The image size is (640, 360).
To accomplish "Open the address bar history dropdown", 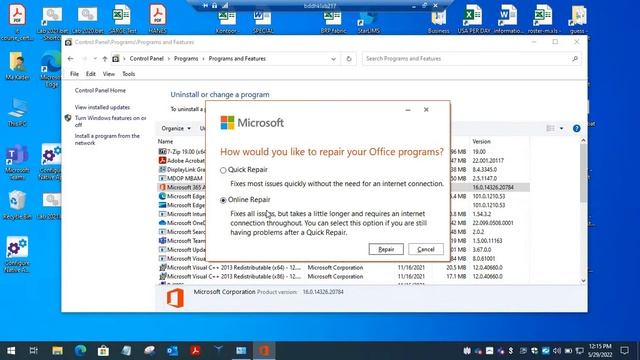I will pyautogui.click(x=333, y=59).
